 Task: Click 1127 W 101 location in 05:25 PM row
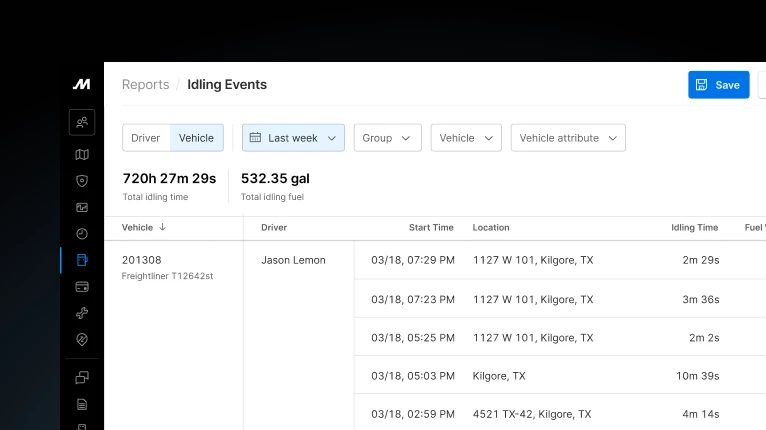click(533, 338)
